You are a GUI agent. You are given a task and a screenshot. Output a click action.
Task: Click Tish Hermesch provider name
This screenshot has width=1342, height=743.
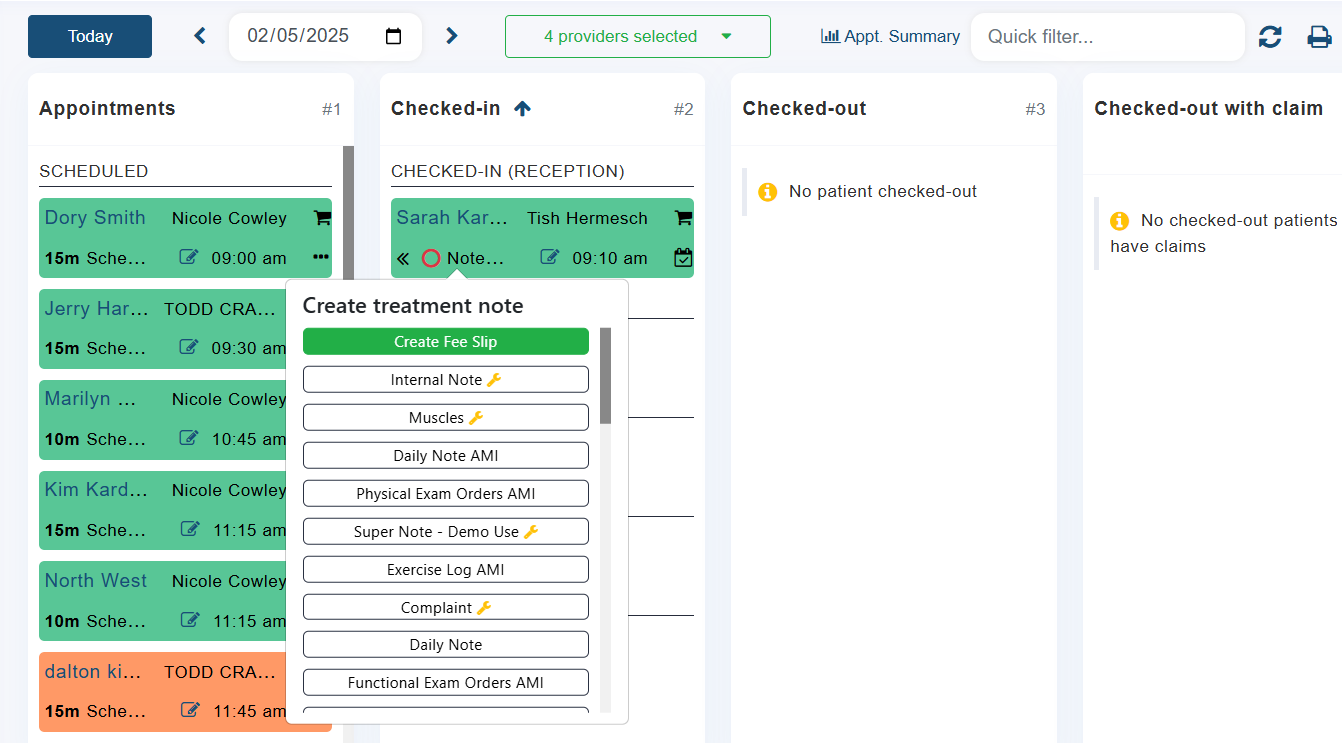[x=587, y=218]
